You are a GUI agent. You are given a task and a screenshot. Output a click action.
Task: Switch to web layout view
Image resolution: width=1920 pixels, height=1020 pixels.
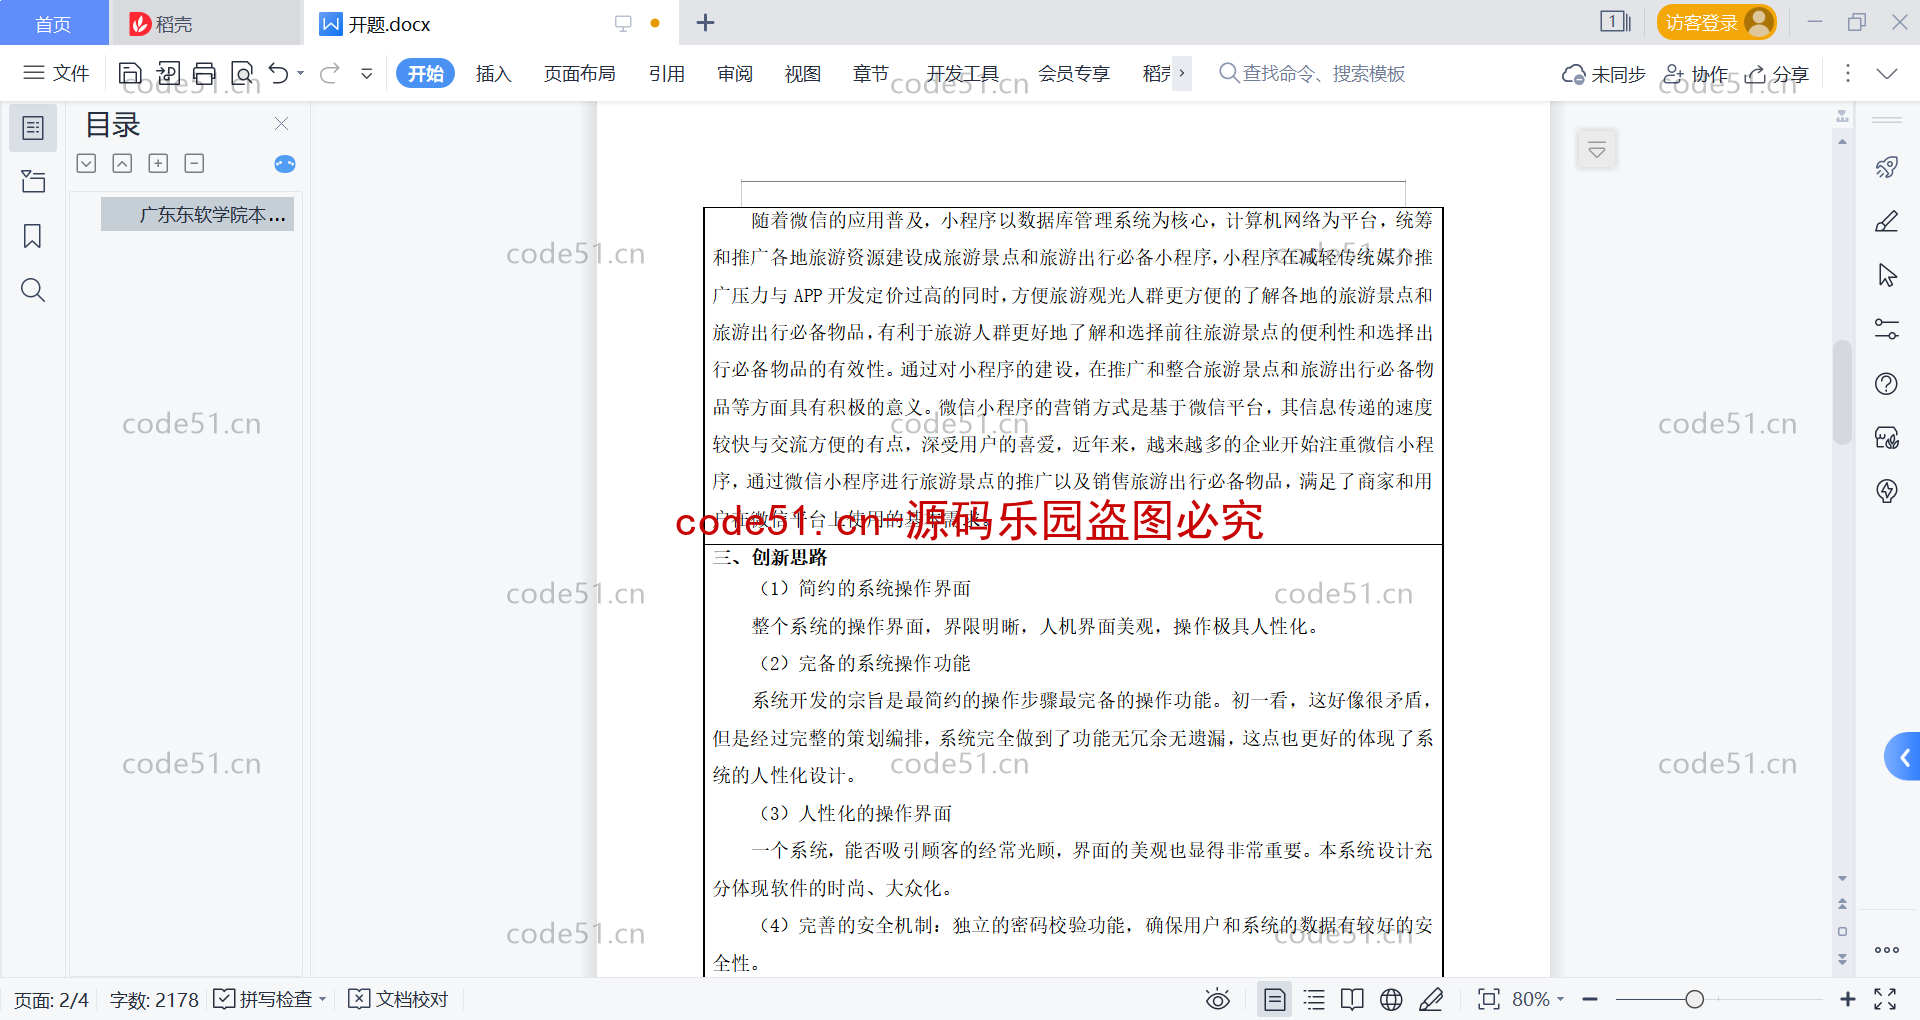(1391, 999)
